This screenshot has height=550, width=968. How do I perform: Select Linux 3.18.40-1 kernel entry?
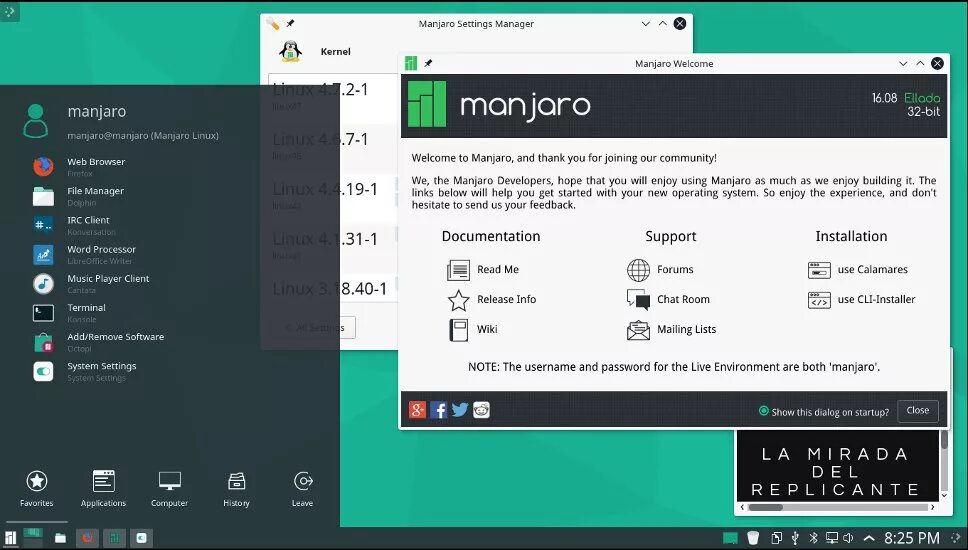coord(333,288)
